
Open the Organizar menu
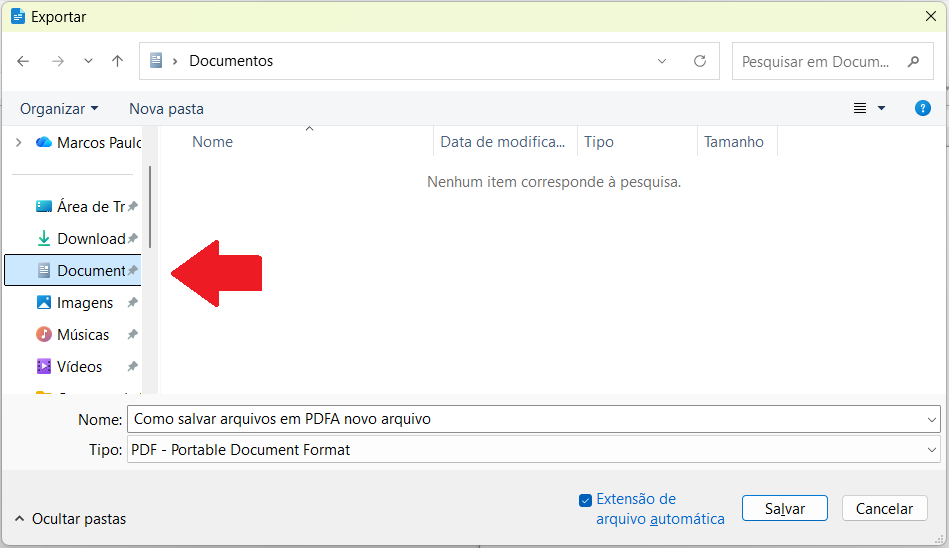tap(59, 108)
